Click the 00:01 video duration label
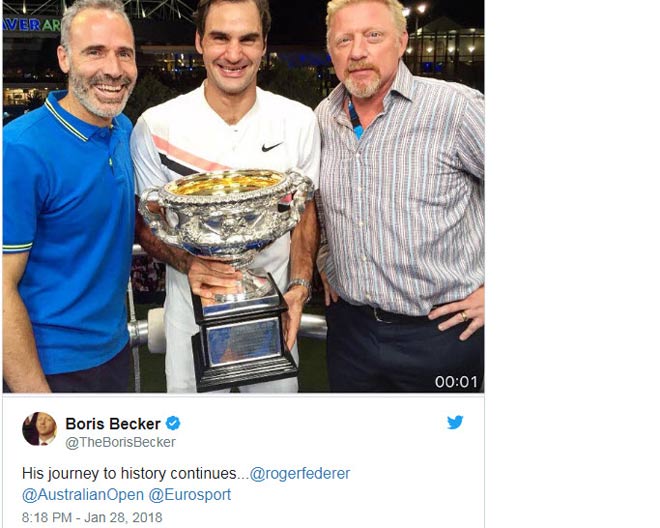This screenshot has width=660, height=528. (x=456, y=382)
